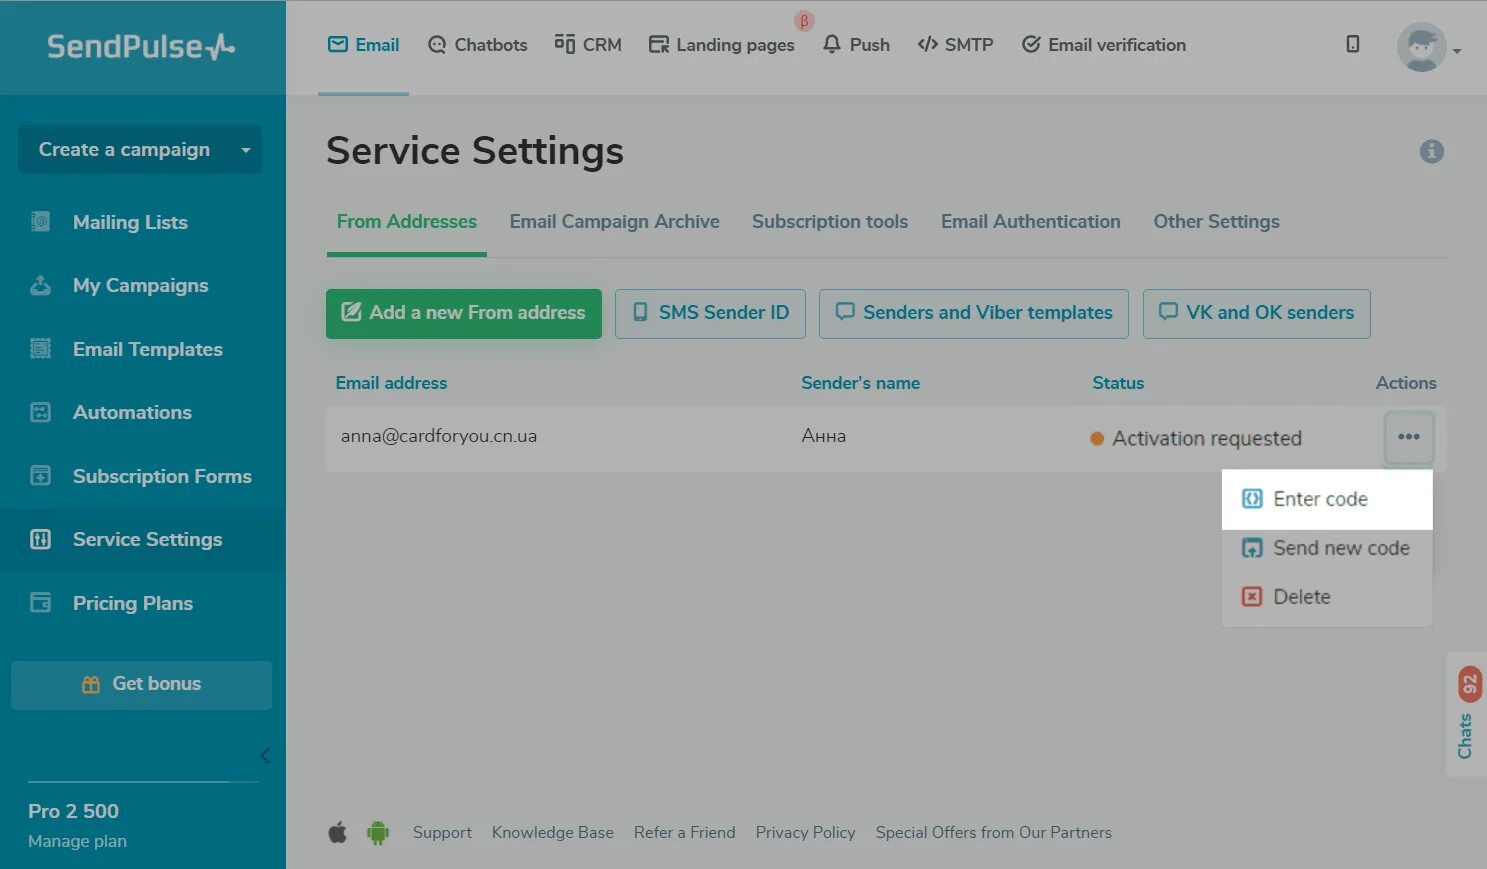Click the Get bonus button
This screenshot has width=1487, height=869.
coord(141,685)
